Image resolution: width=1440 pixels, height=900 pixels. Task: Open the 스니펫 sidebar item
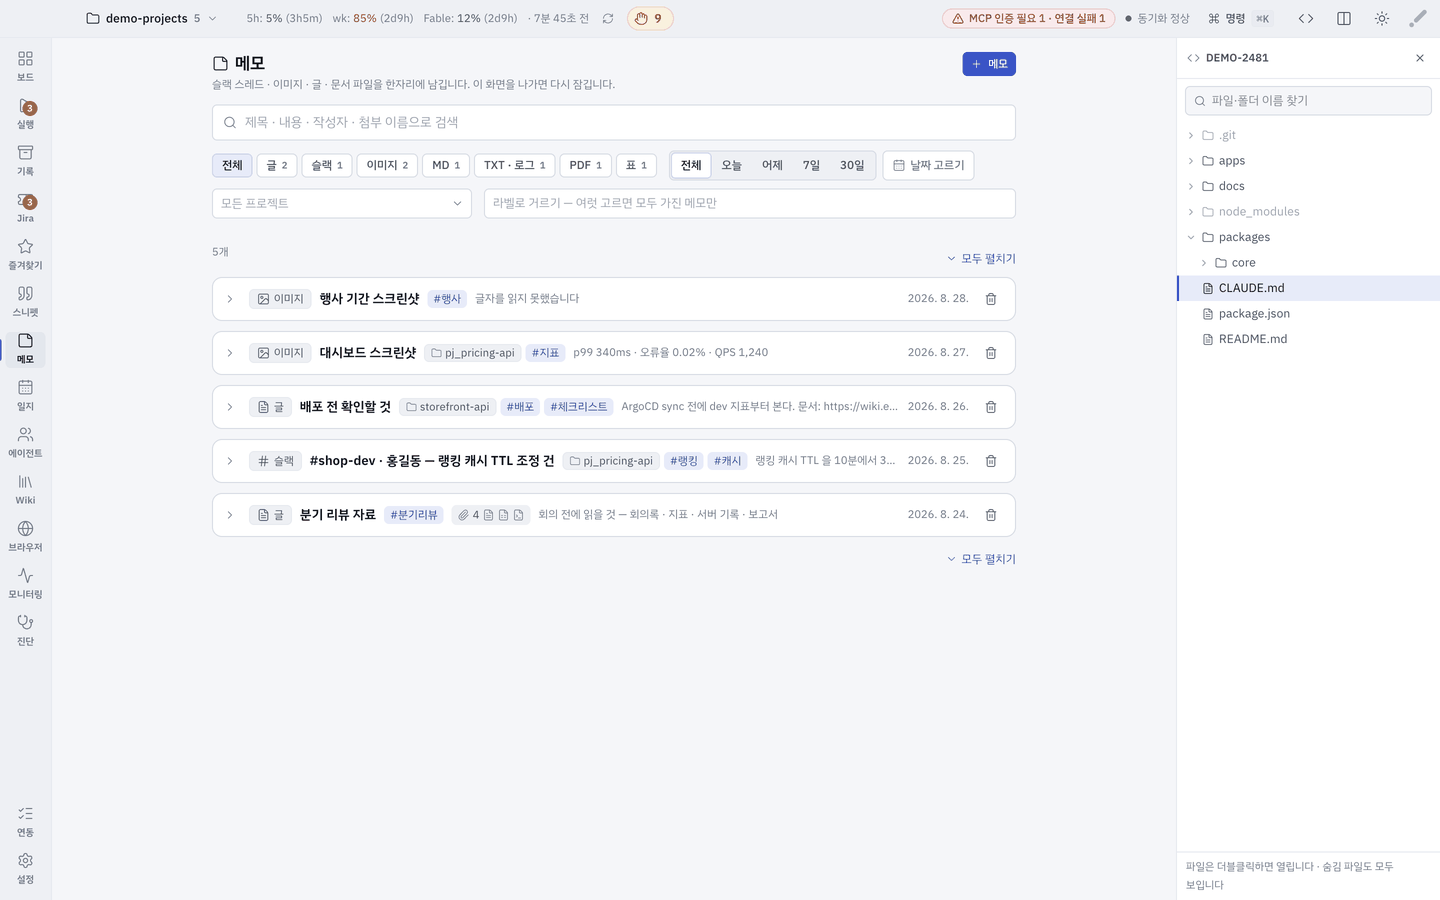tap(25, 302)
